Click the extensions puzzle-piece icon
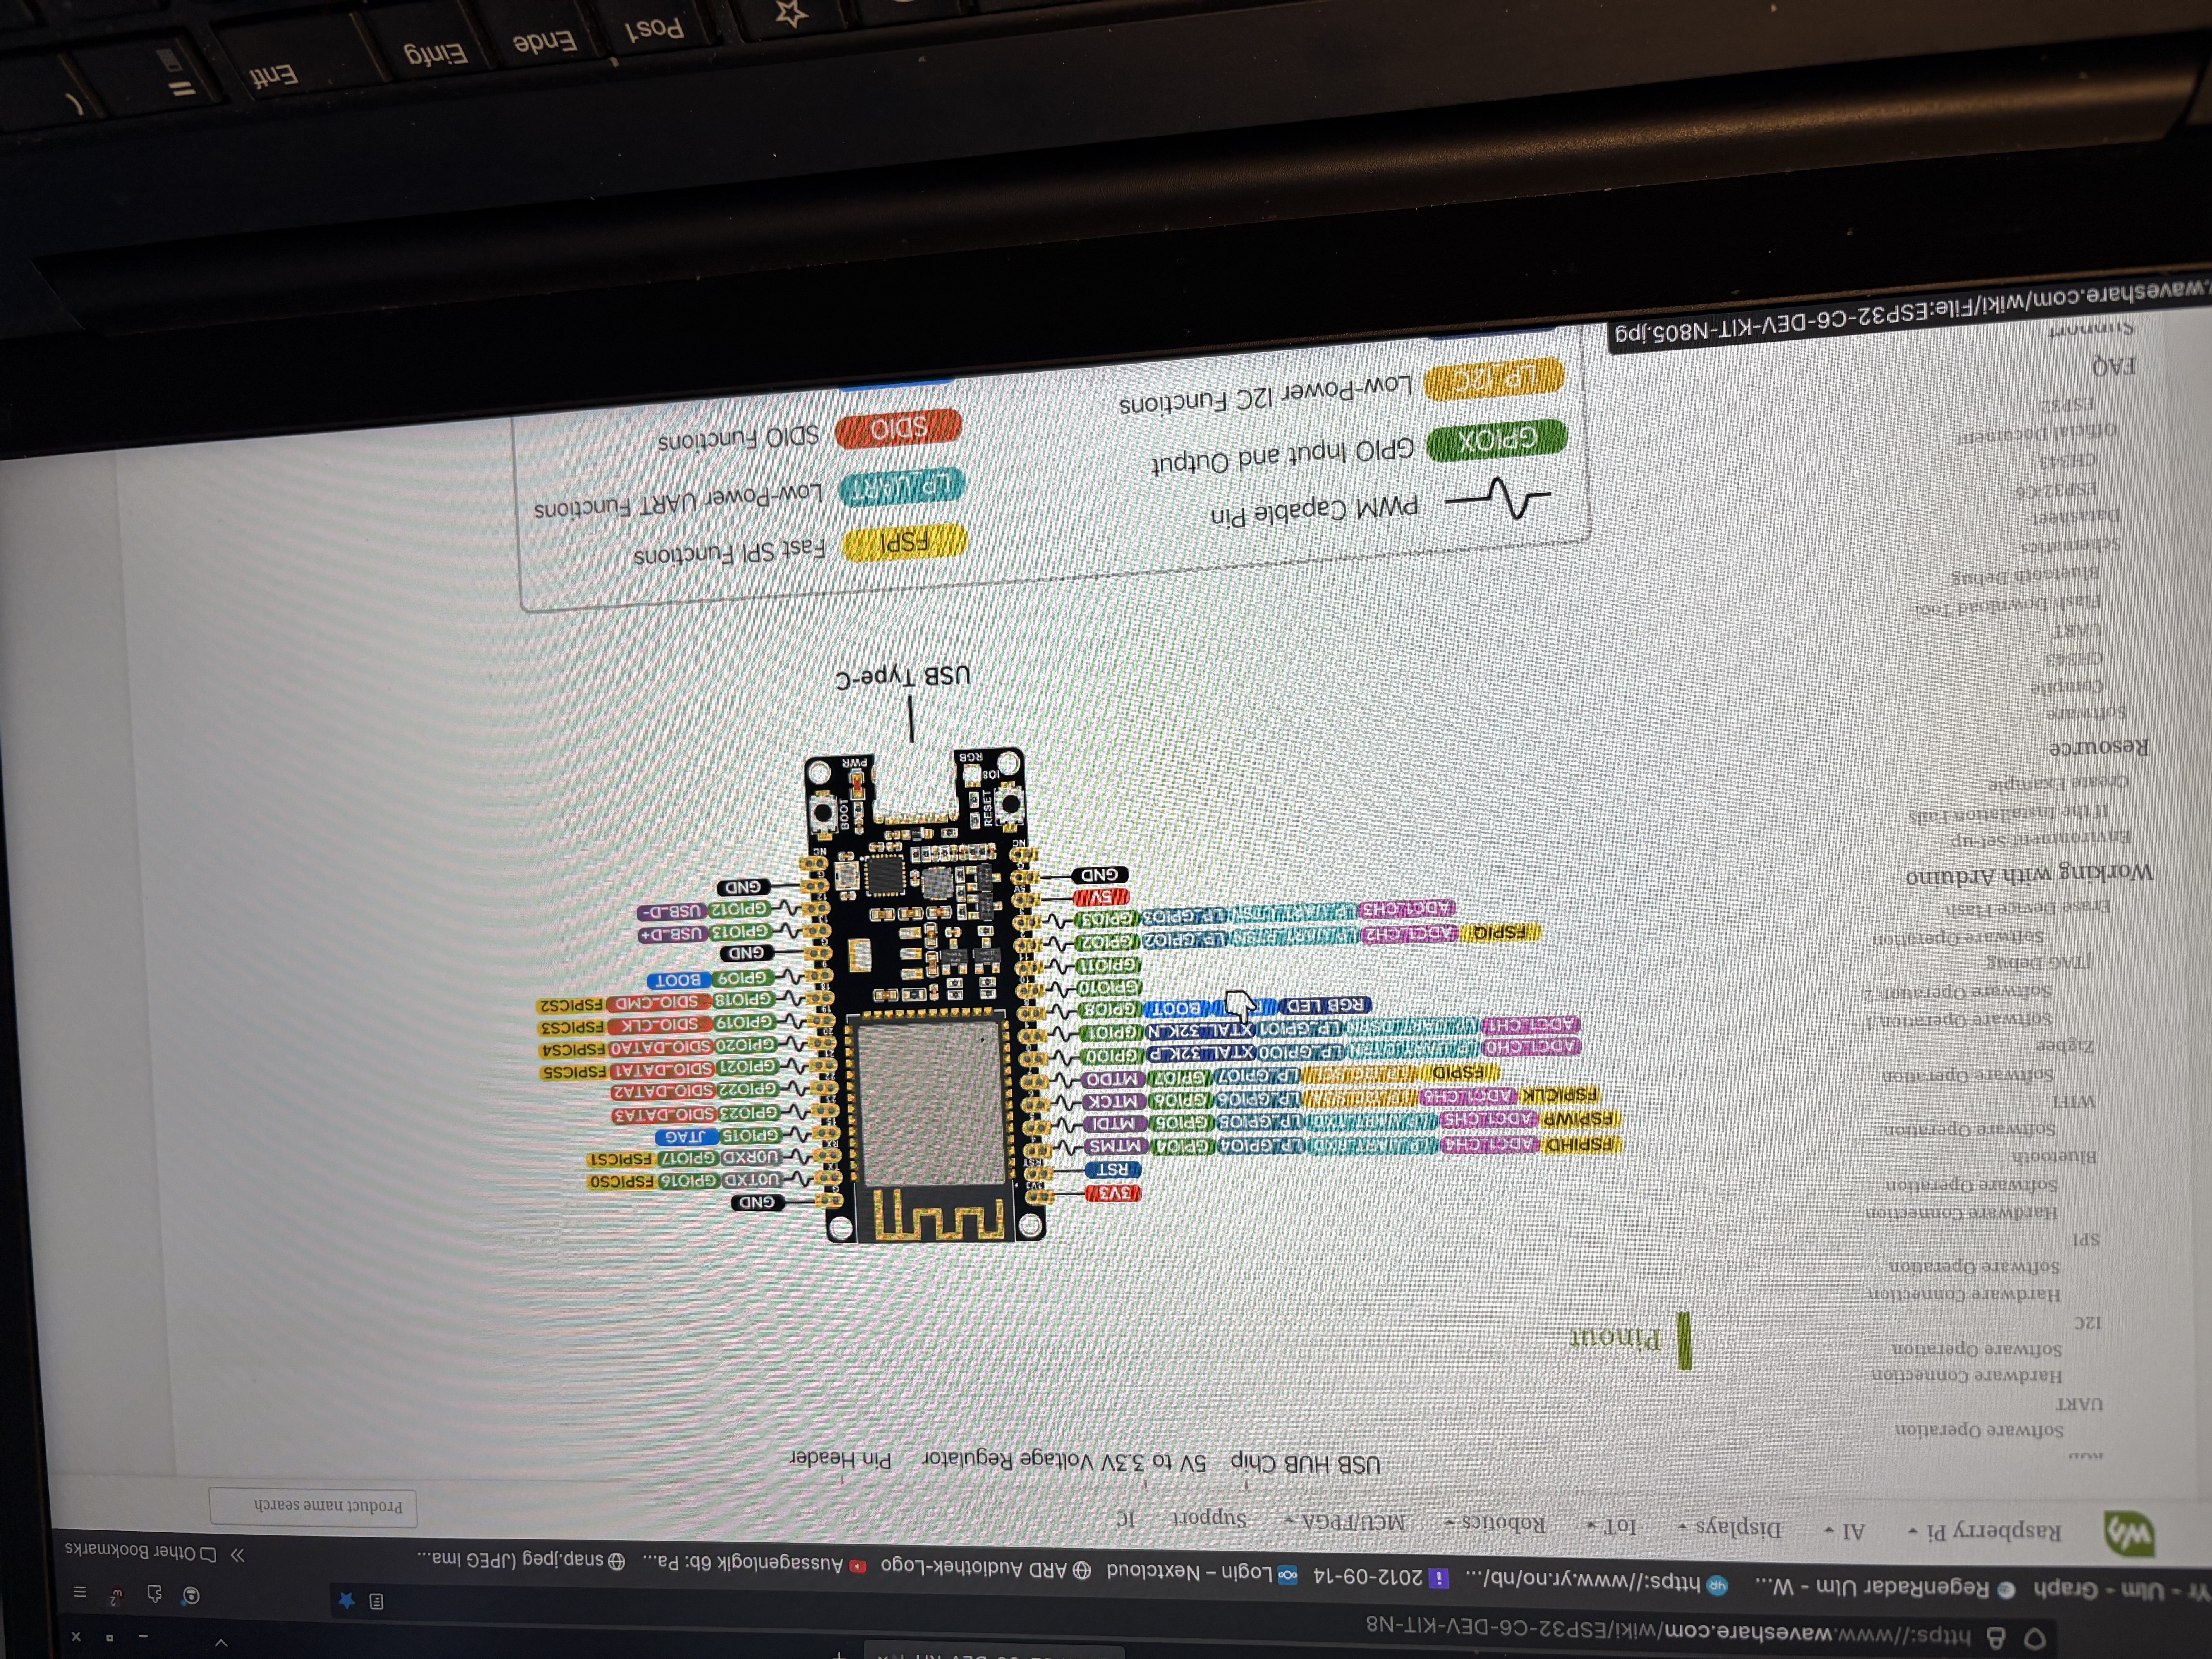The width and height of the screenshot is (2212, 1659). (154, 1594)
